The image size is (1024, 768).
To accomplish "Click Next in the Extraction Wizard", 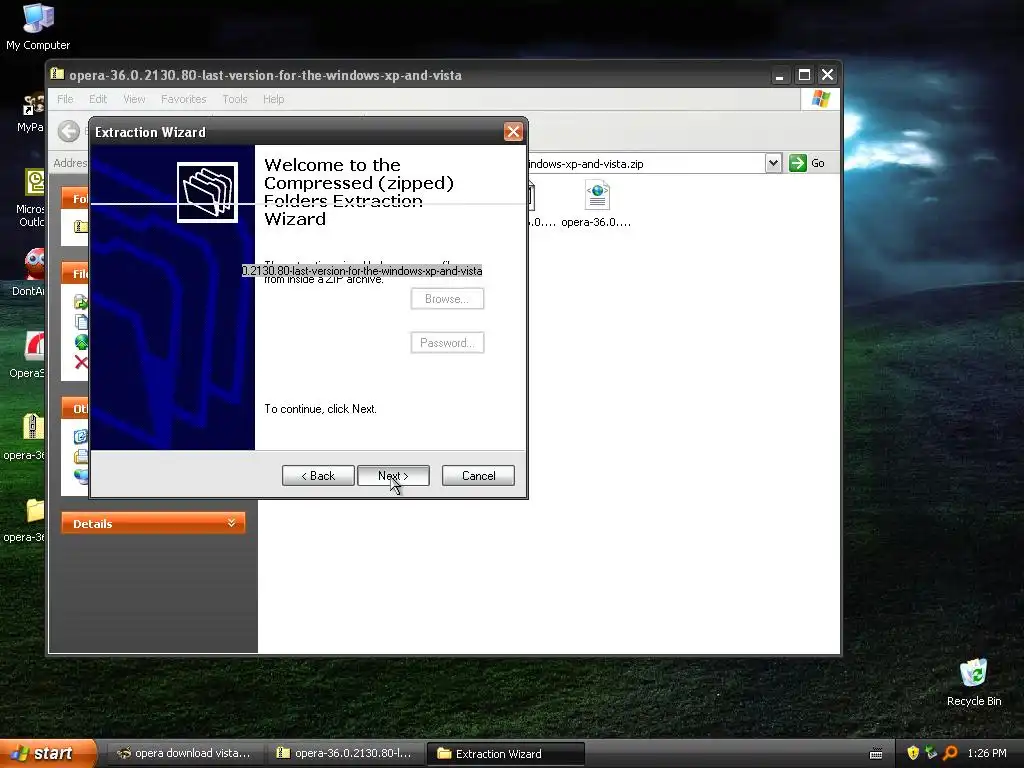I will 393,475.
